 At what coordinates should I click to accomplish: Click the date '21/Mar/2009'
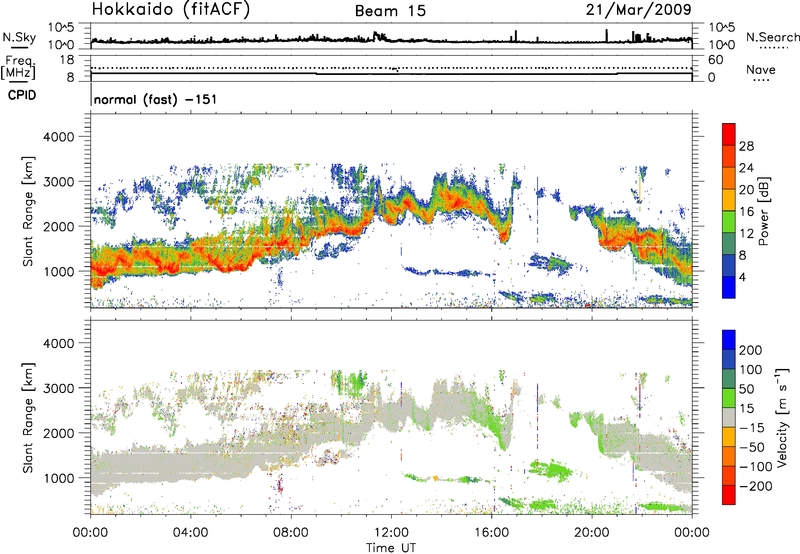(x=638, y=10)
